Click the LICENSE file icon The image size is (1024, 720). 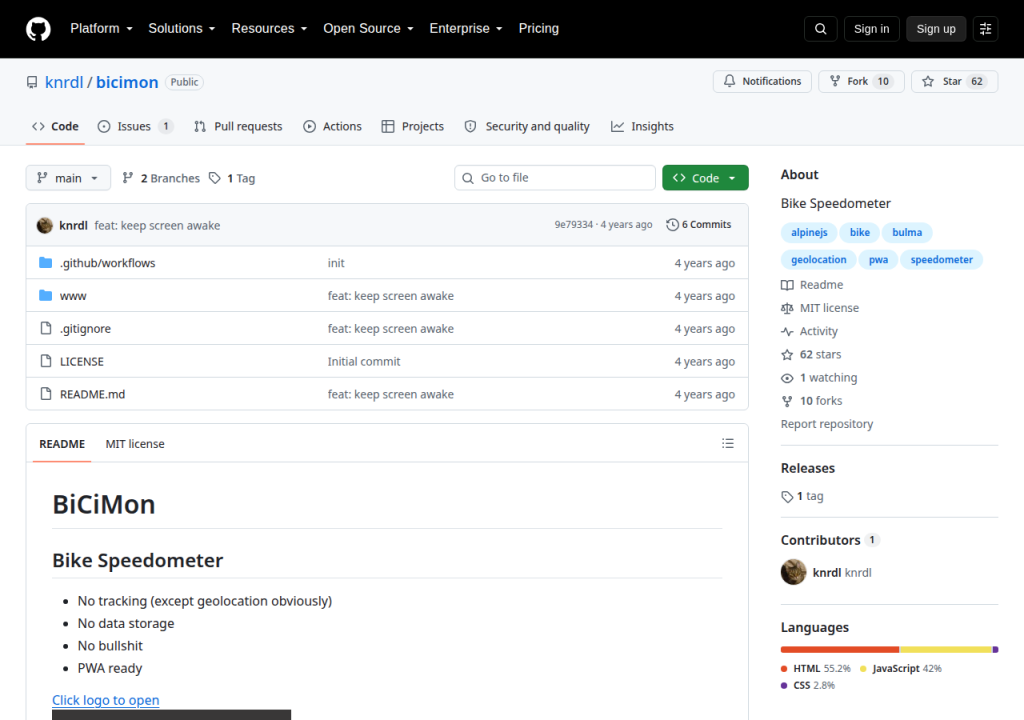46,361
